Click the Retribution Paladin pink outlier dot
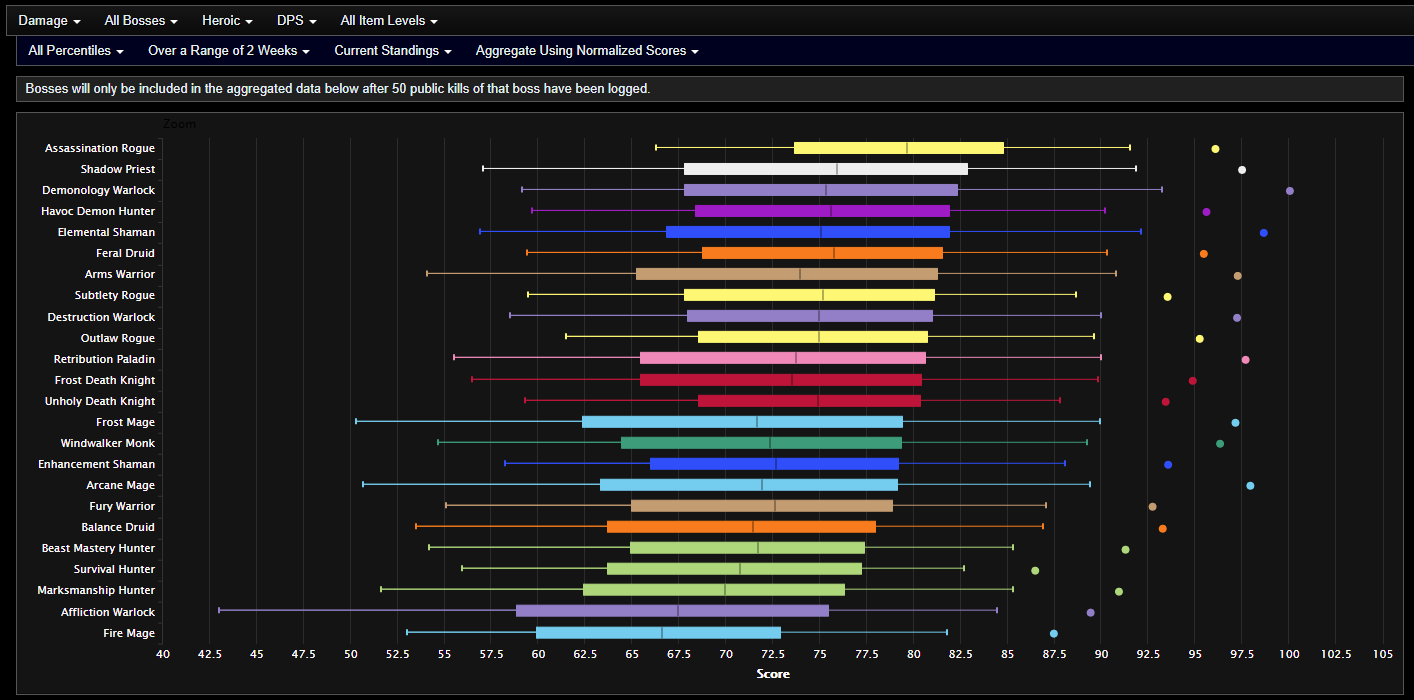This screenshot has width=1414, height=700. tap(1245, 360)
